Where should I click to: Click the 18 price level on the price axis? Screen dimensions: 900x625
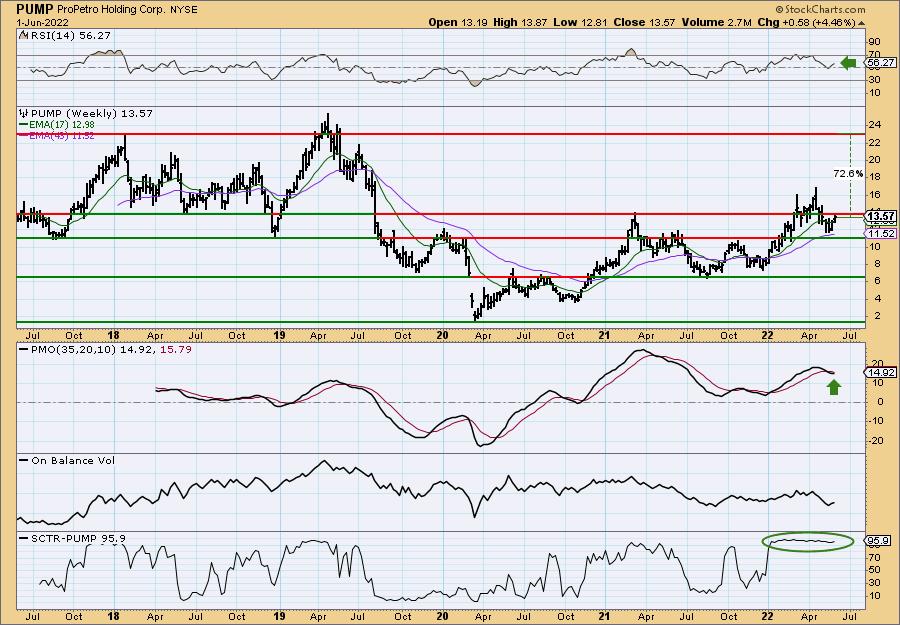[x=875, y=177]
